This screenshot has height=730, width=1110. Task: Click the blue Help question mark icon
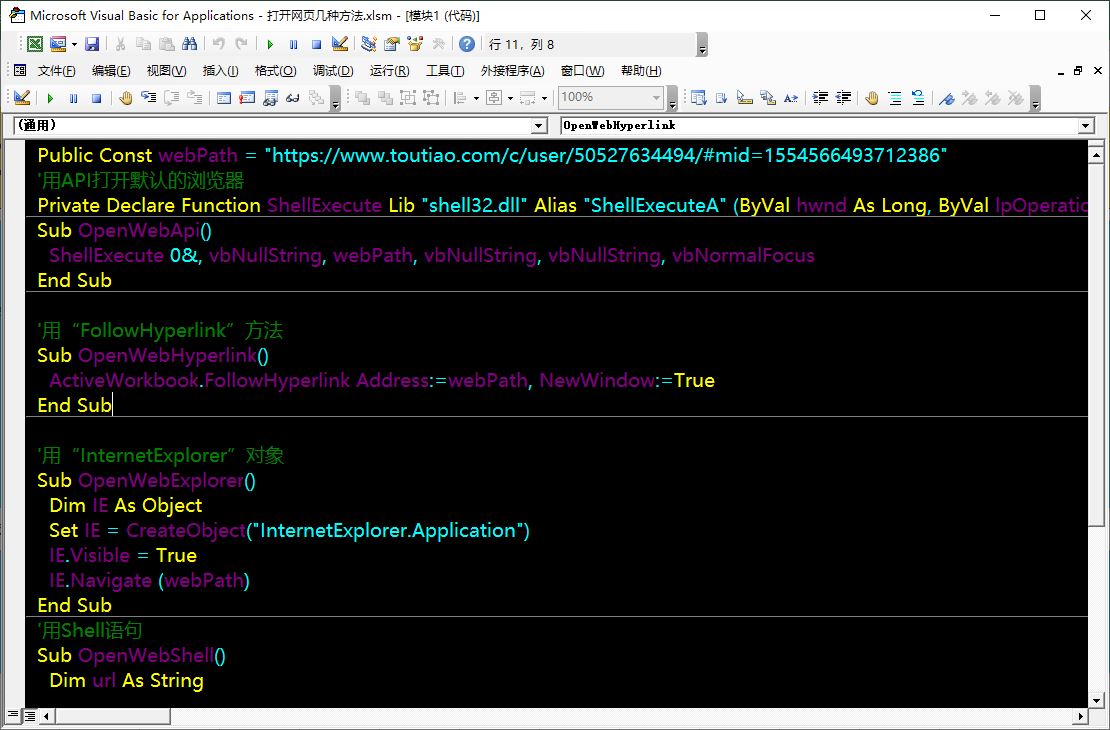[467, 44]
